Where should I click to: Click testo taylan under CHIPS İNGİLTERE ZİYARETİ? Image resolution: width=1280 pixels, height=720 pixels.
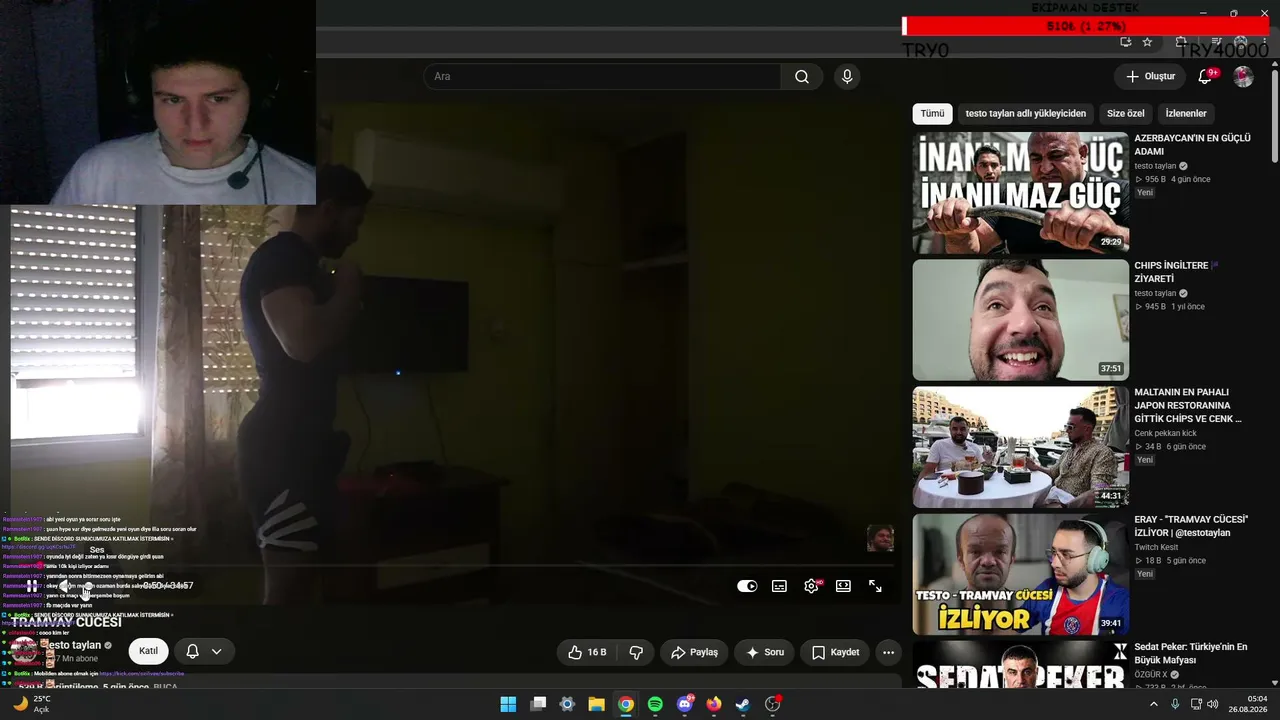1155,293
